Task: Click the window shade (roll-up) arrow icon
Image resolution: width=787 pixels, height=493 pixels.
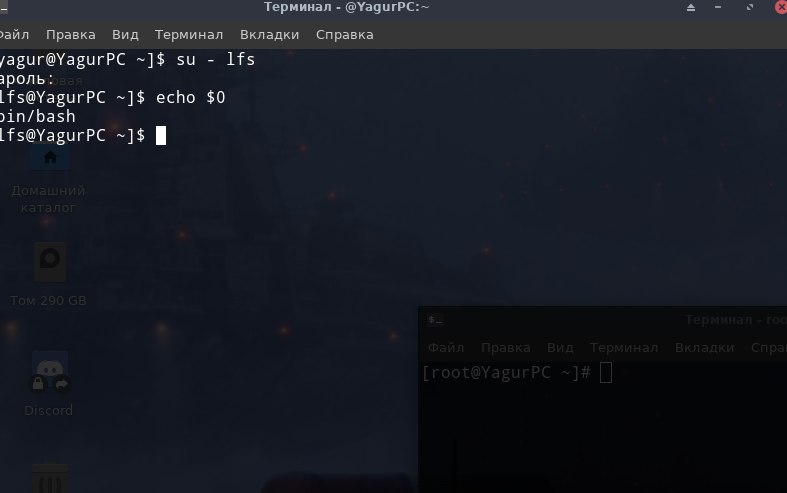Action: click(691, 8)
